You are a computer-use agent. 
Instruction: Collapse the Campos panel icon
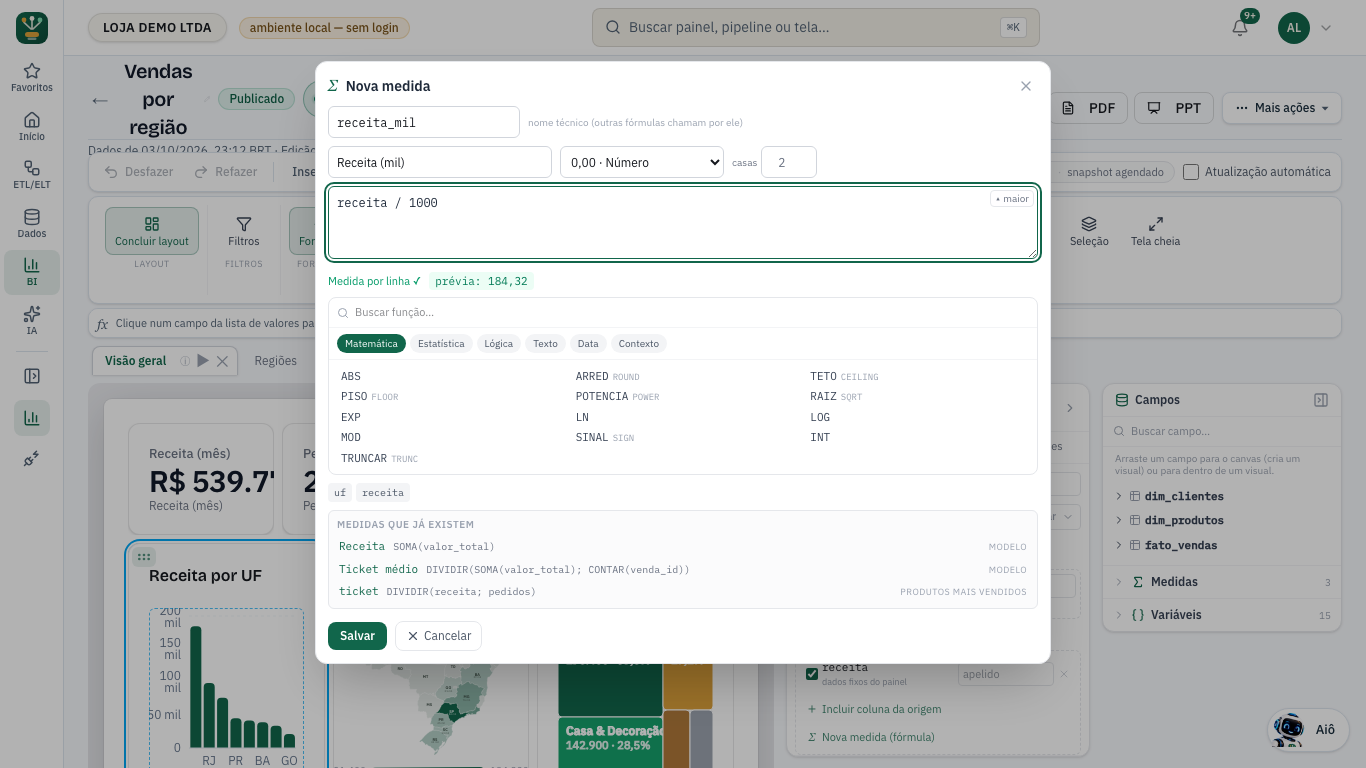coord(1321,400)
